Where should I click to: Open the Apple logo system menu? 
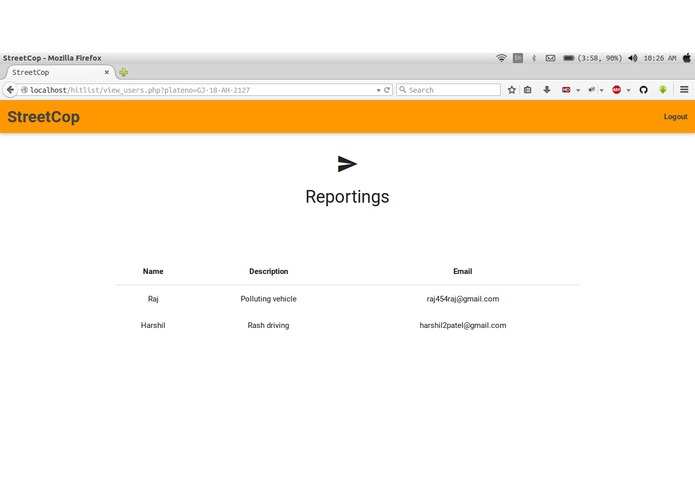pos(687,58)
